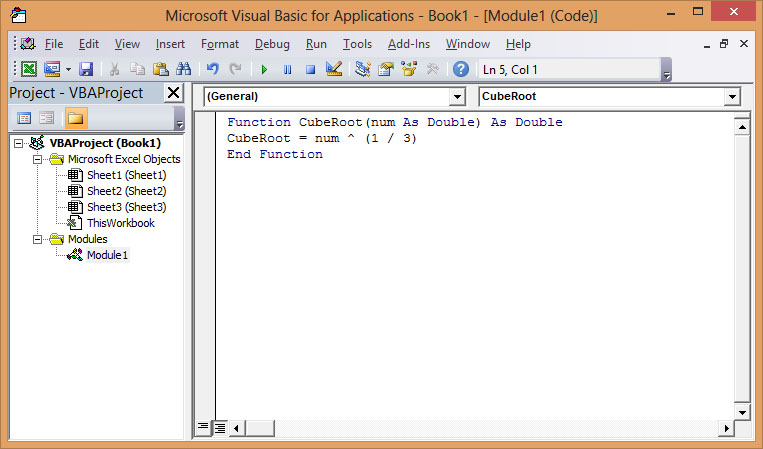
Task: Save the workbook with the floppy disk icon
Action: click(86, 69)
